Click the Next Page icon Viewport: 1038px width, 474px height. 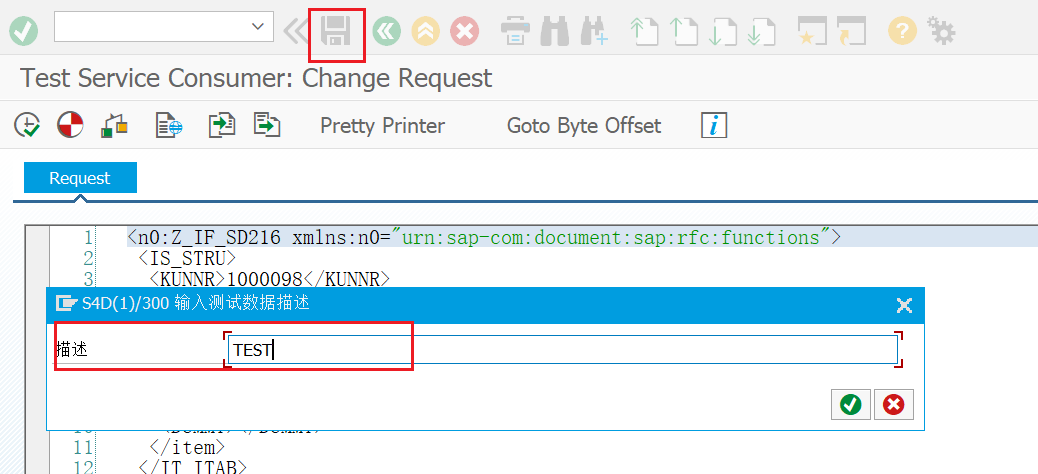722,31
